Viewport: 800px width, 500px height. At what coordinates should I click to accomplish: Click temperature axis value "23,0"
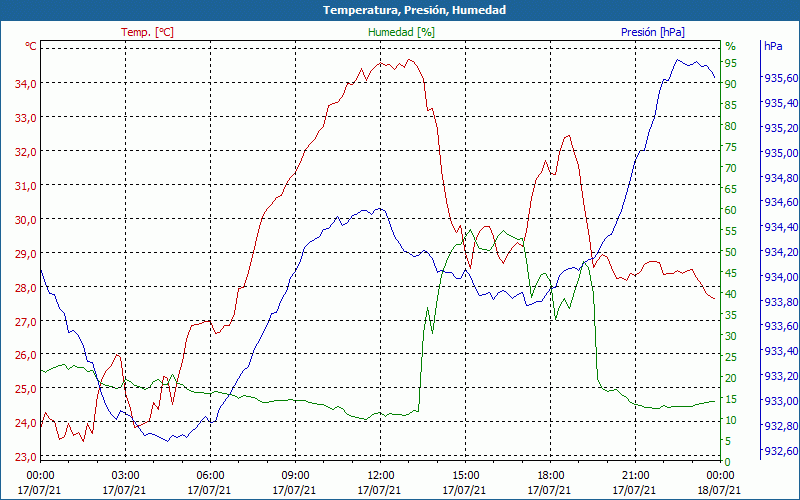(25, 457)
